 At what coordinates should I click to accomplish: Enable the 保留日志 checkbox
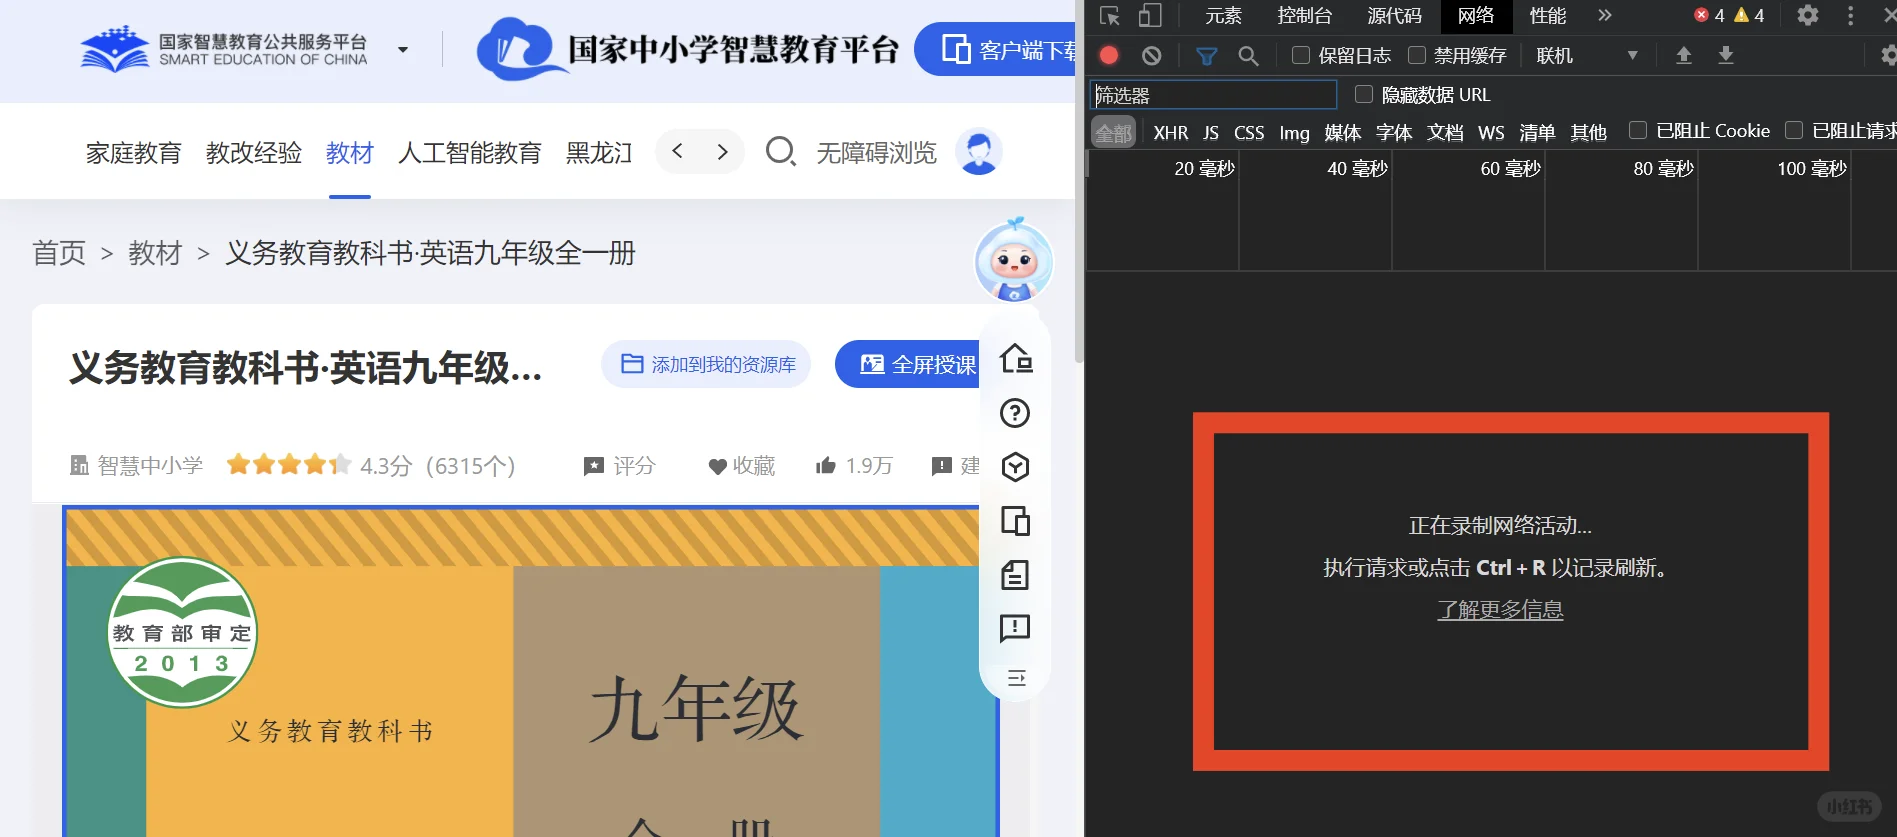click(1301, 56)
